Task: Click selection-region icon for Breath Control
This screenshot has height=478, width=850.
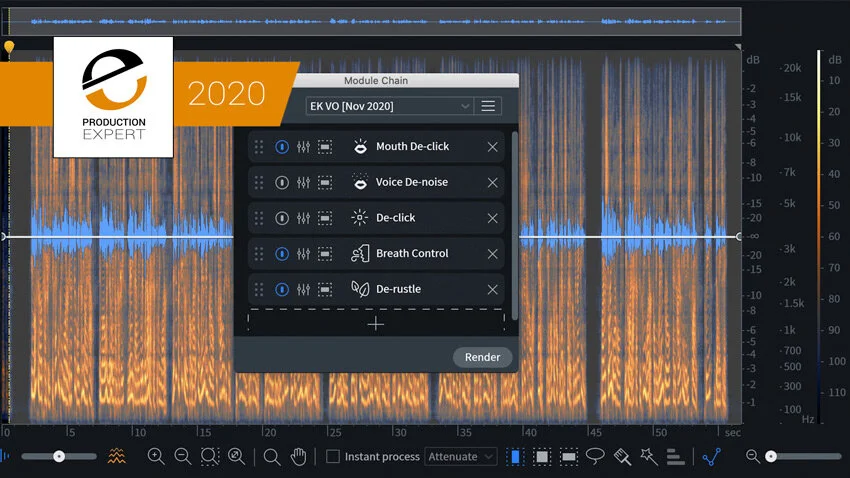Action: click(x=325, y=254)
